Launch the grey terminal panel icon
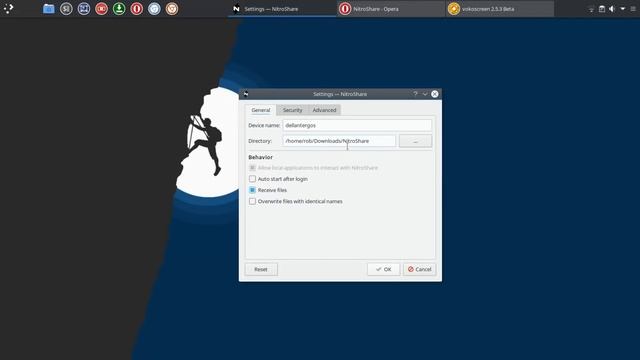This screenshot has height=360, width=640. [x=66, y=9]
